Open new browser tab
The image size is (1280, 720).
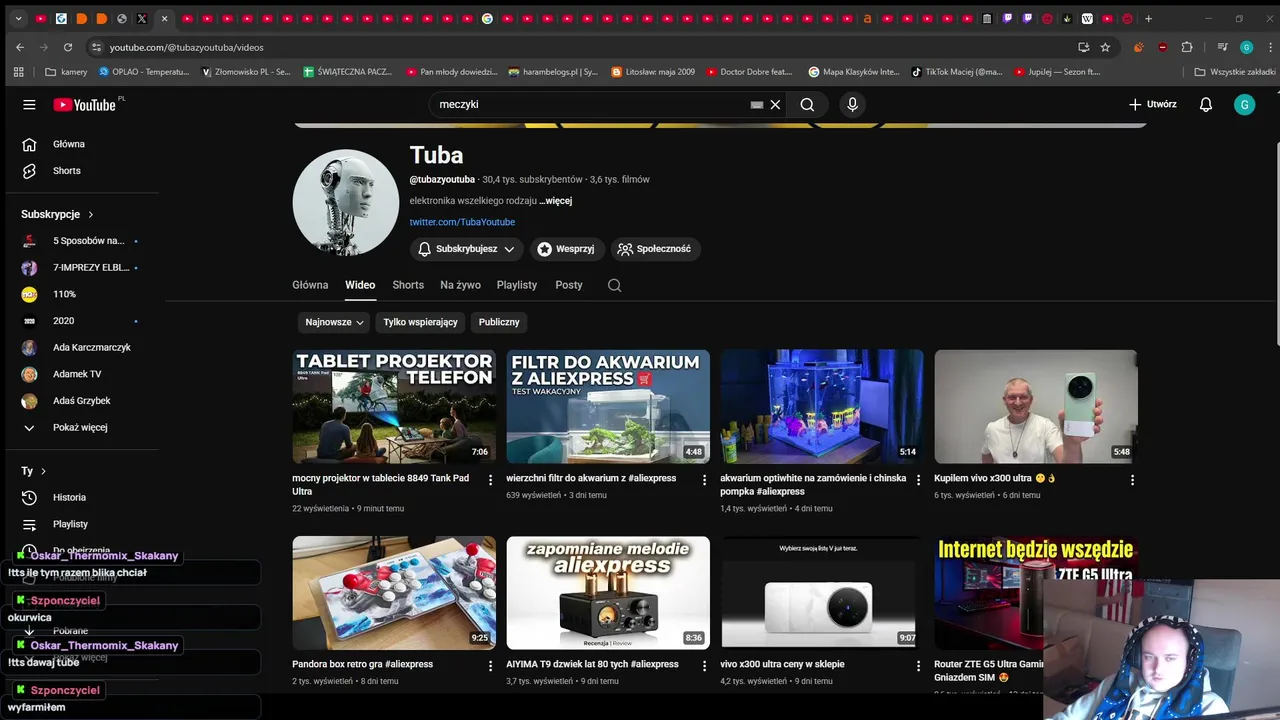click(1148, 18)
